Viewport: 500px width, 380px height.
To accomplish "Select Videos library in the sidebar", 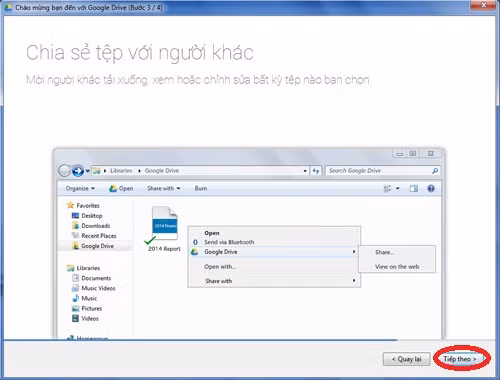I will 90,319.
